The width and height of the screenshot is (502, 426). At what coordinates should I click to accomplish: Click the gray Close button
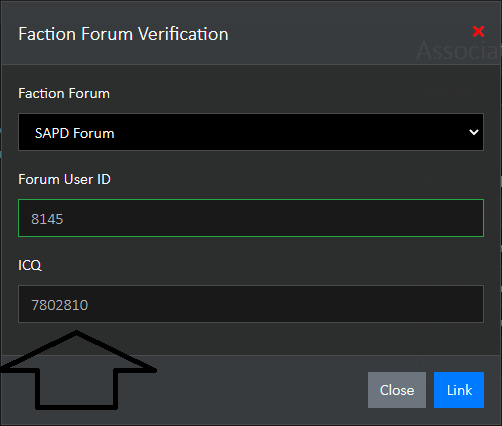pyautogui.click(x=397, y=390)
